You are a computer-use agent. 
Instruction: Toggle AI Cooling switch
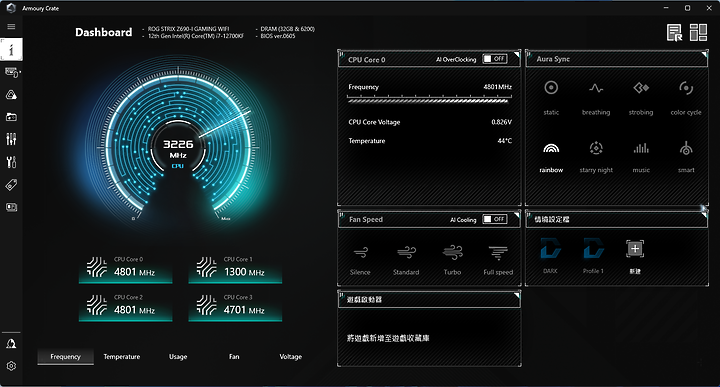coord(495,219)
